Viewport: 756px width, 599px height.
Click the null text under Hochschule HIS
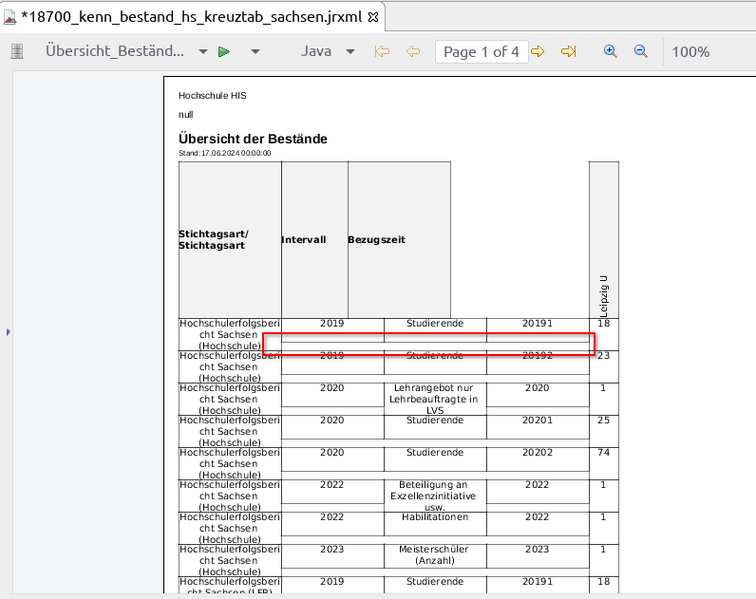point(186,115)
